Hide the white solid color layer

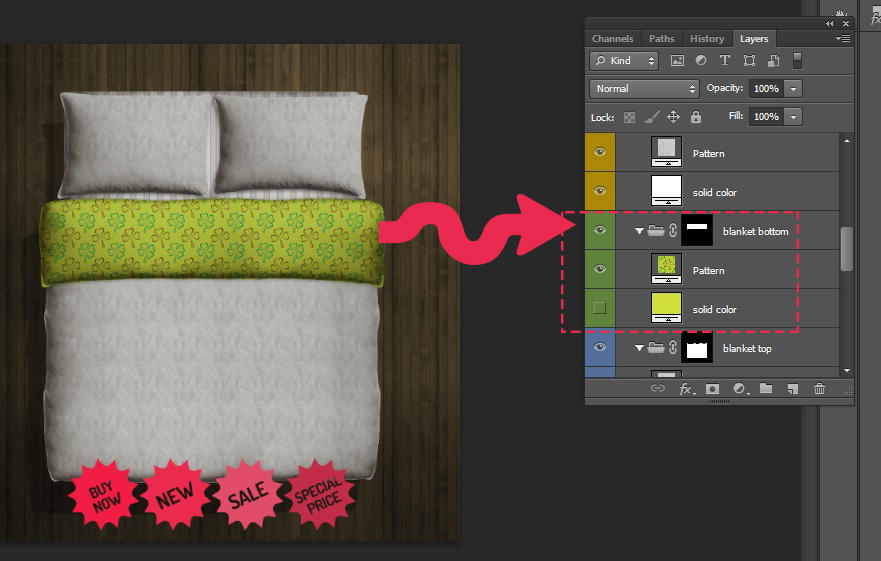[x=600, y=191]
